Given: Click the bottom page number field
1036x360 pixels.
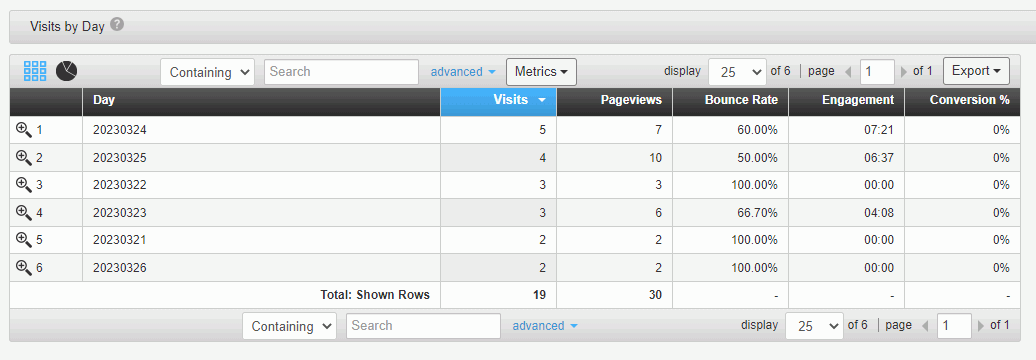Looking at the screenshot, I should (x=955, y=326).
